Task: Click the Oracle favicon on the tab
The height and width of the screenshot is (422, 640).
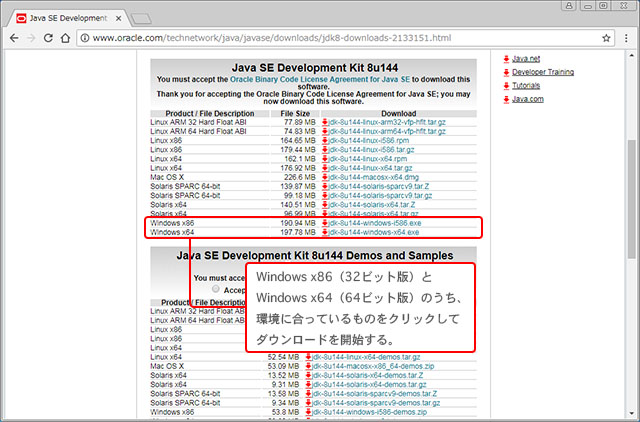Action: [21, 18]
